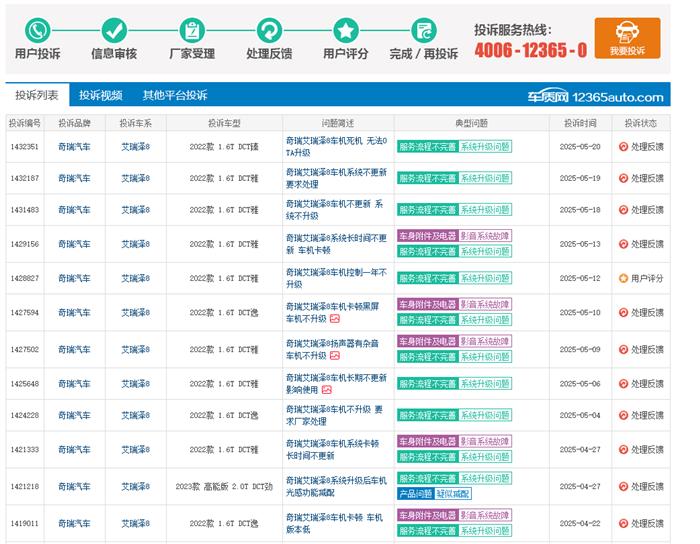
Task: Click 车身附件及电器 tag in row 1419011
Action: [428, 515]
